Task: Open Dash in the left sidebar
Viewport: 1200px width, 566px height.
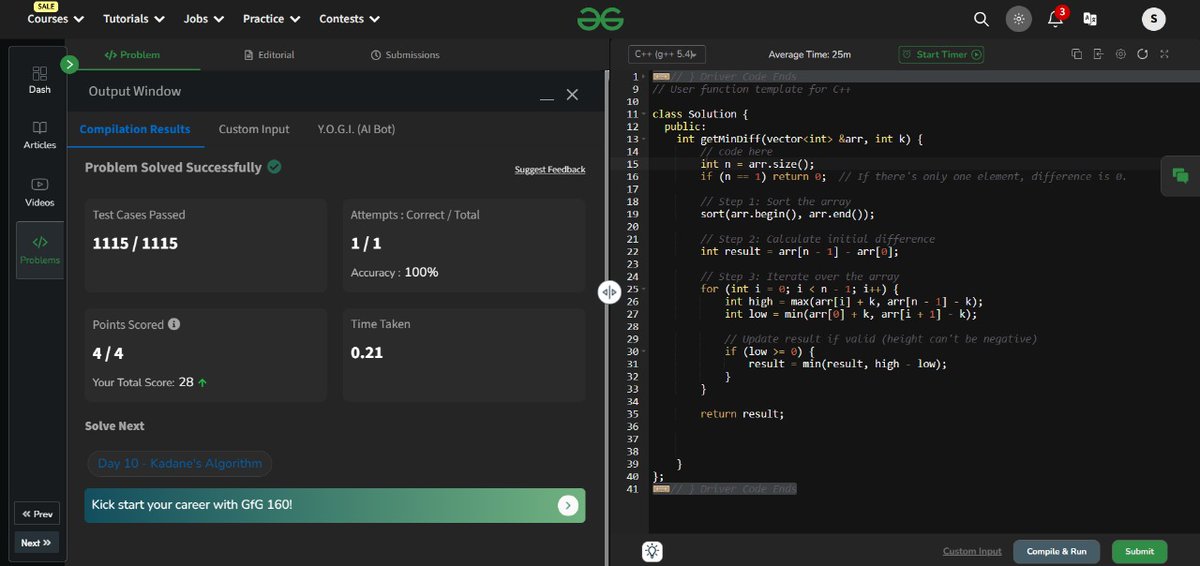Action: [39, 80]
